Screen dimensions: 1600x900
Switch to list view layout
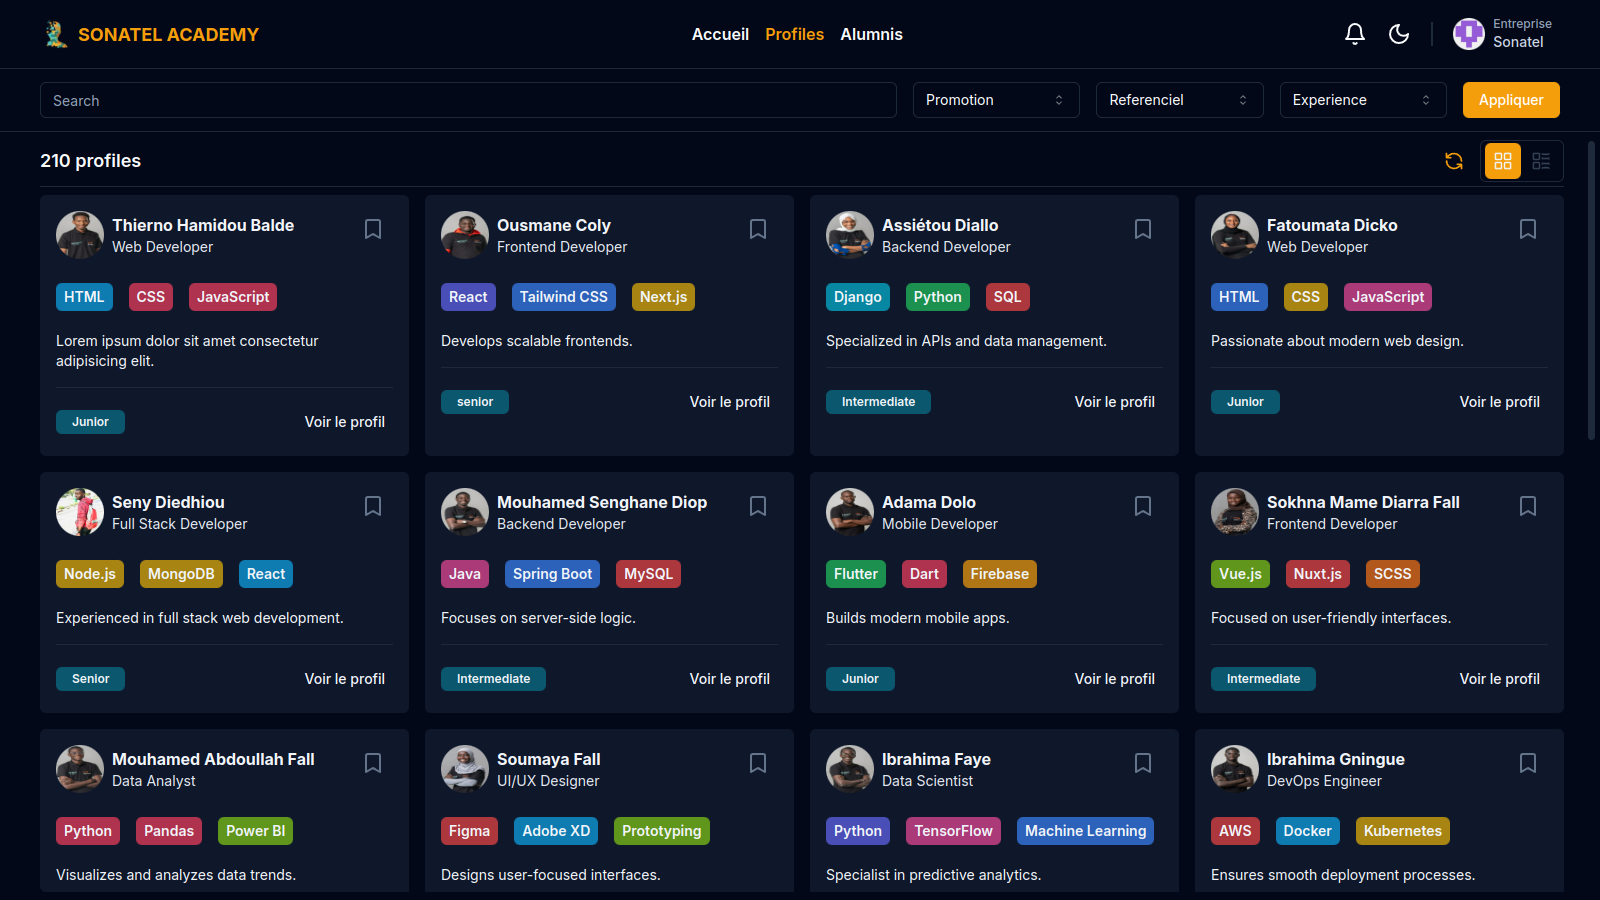(1541, 161)
